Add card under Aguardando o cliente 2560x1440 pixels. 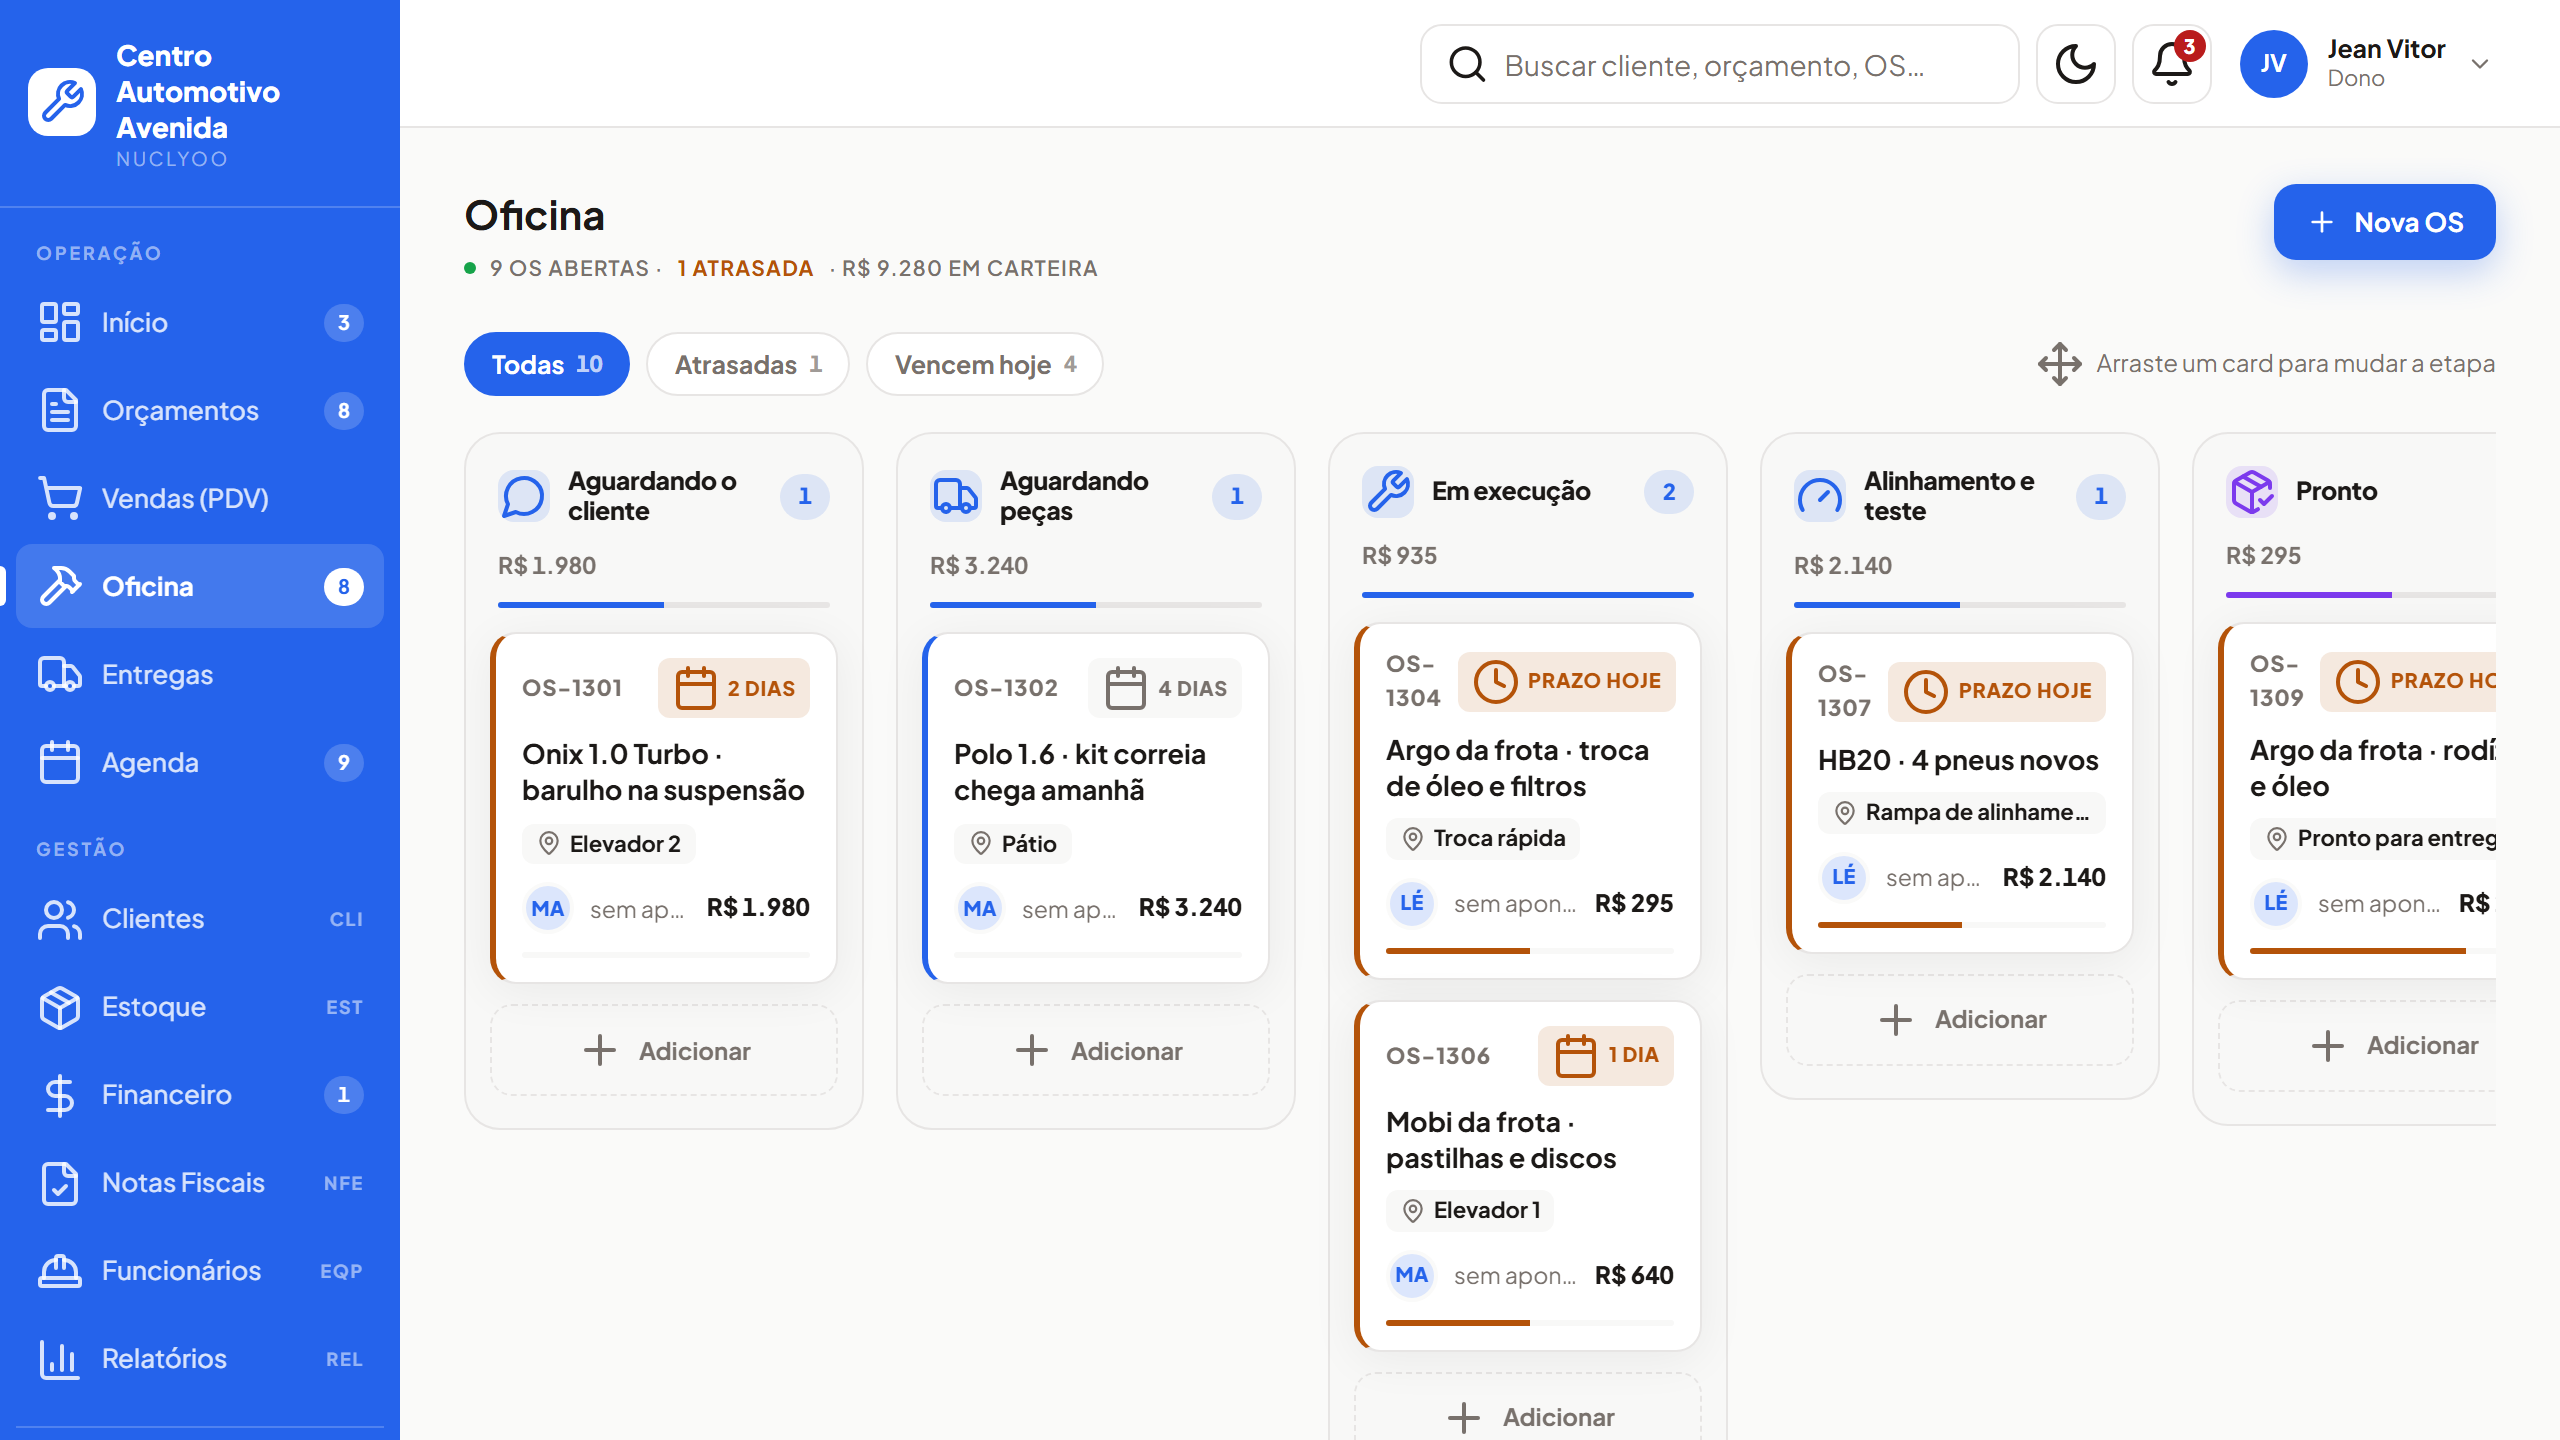[x=664, y=1050]
